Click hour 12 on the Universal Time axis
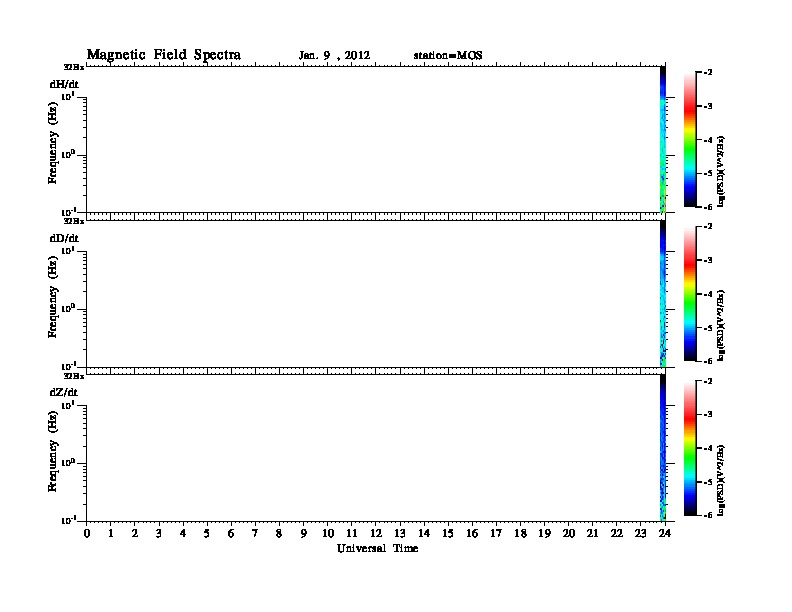This screenshot has width=792, height=612. pos(376,533)
